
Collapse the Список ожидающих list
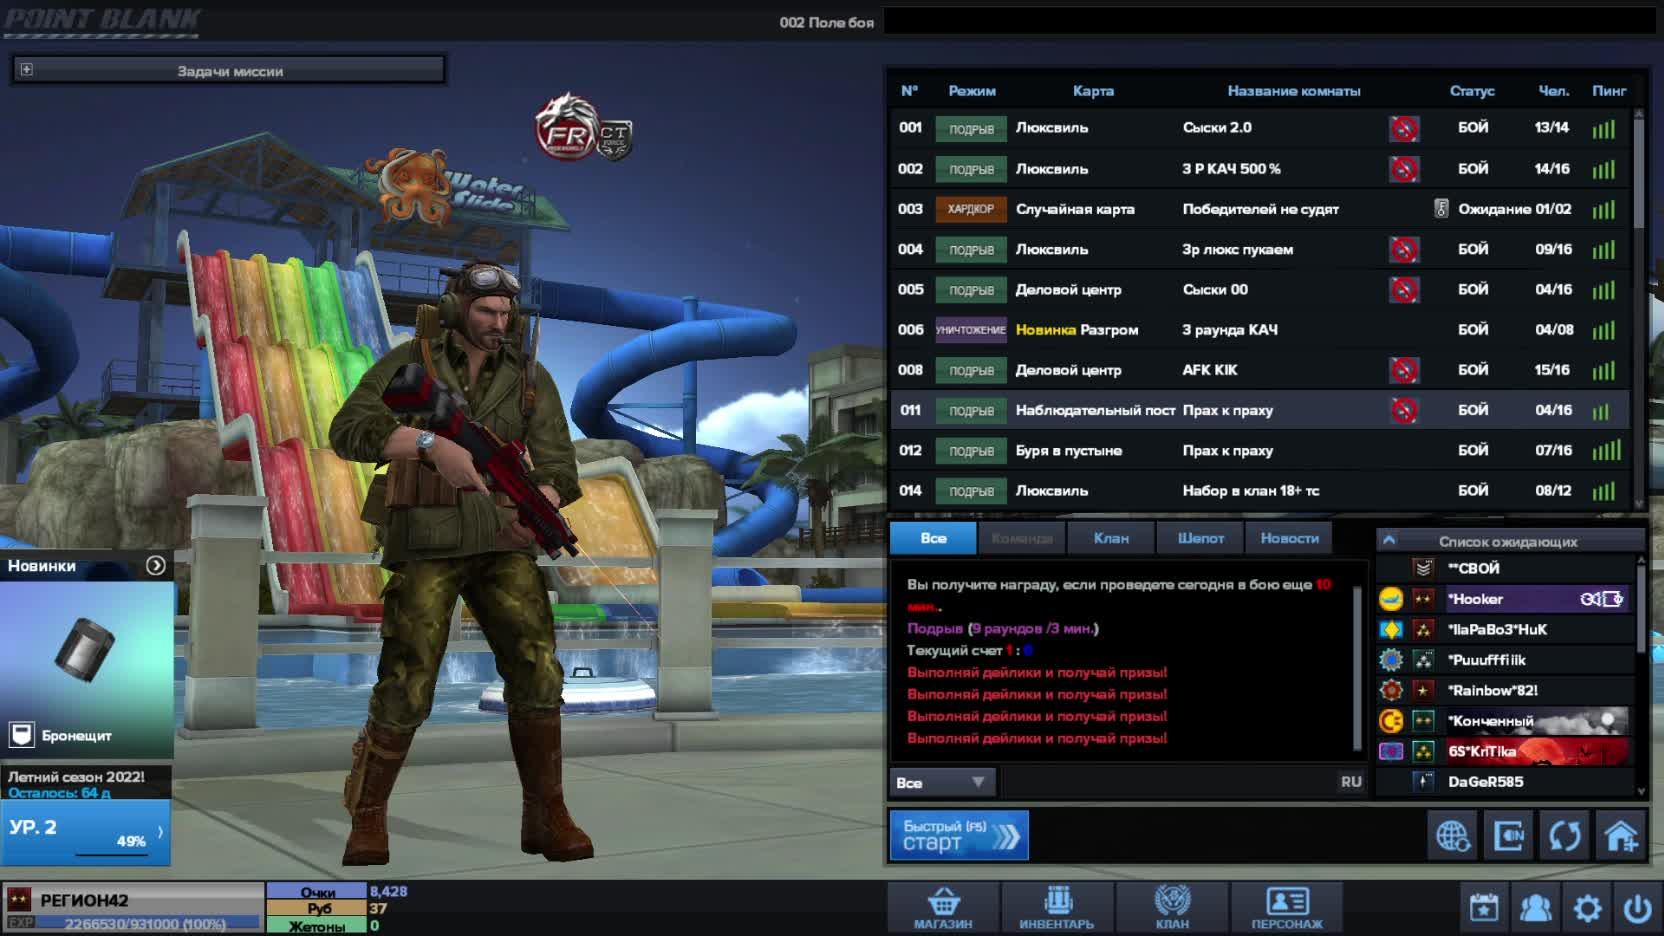(x=1389, y=540)
